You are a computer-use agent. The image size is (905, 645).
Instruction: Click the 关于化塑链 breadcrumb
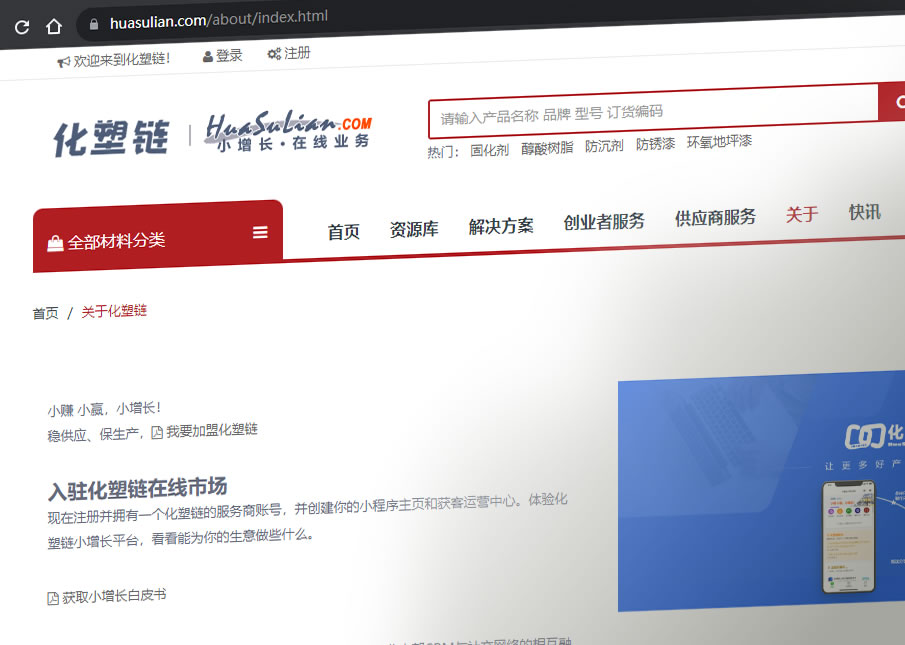(114, 312)
